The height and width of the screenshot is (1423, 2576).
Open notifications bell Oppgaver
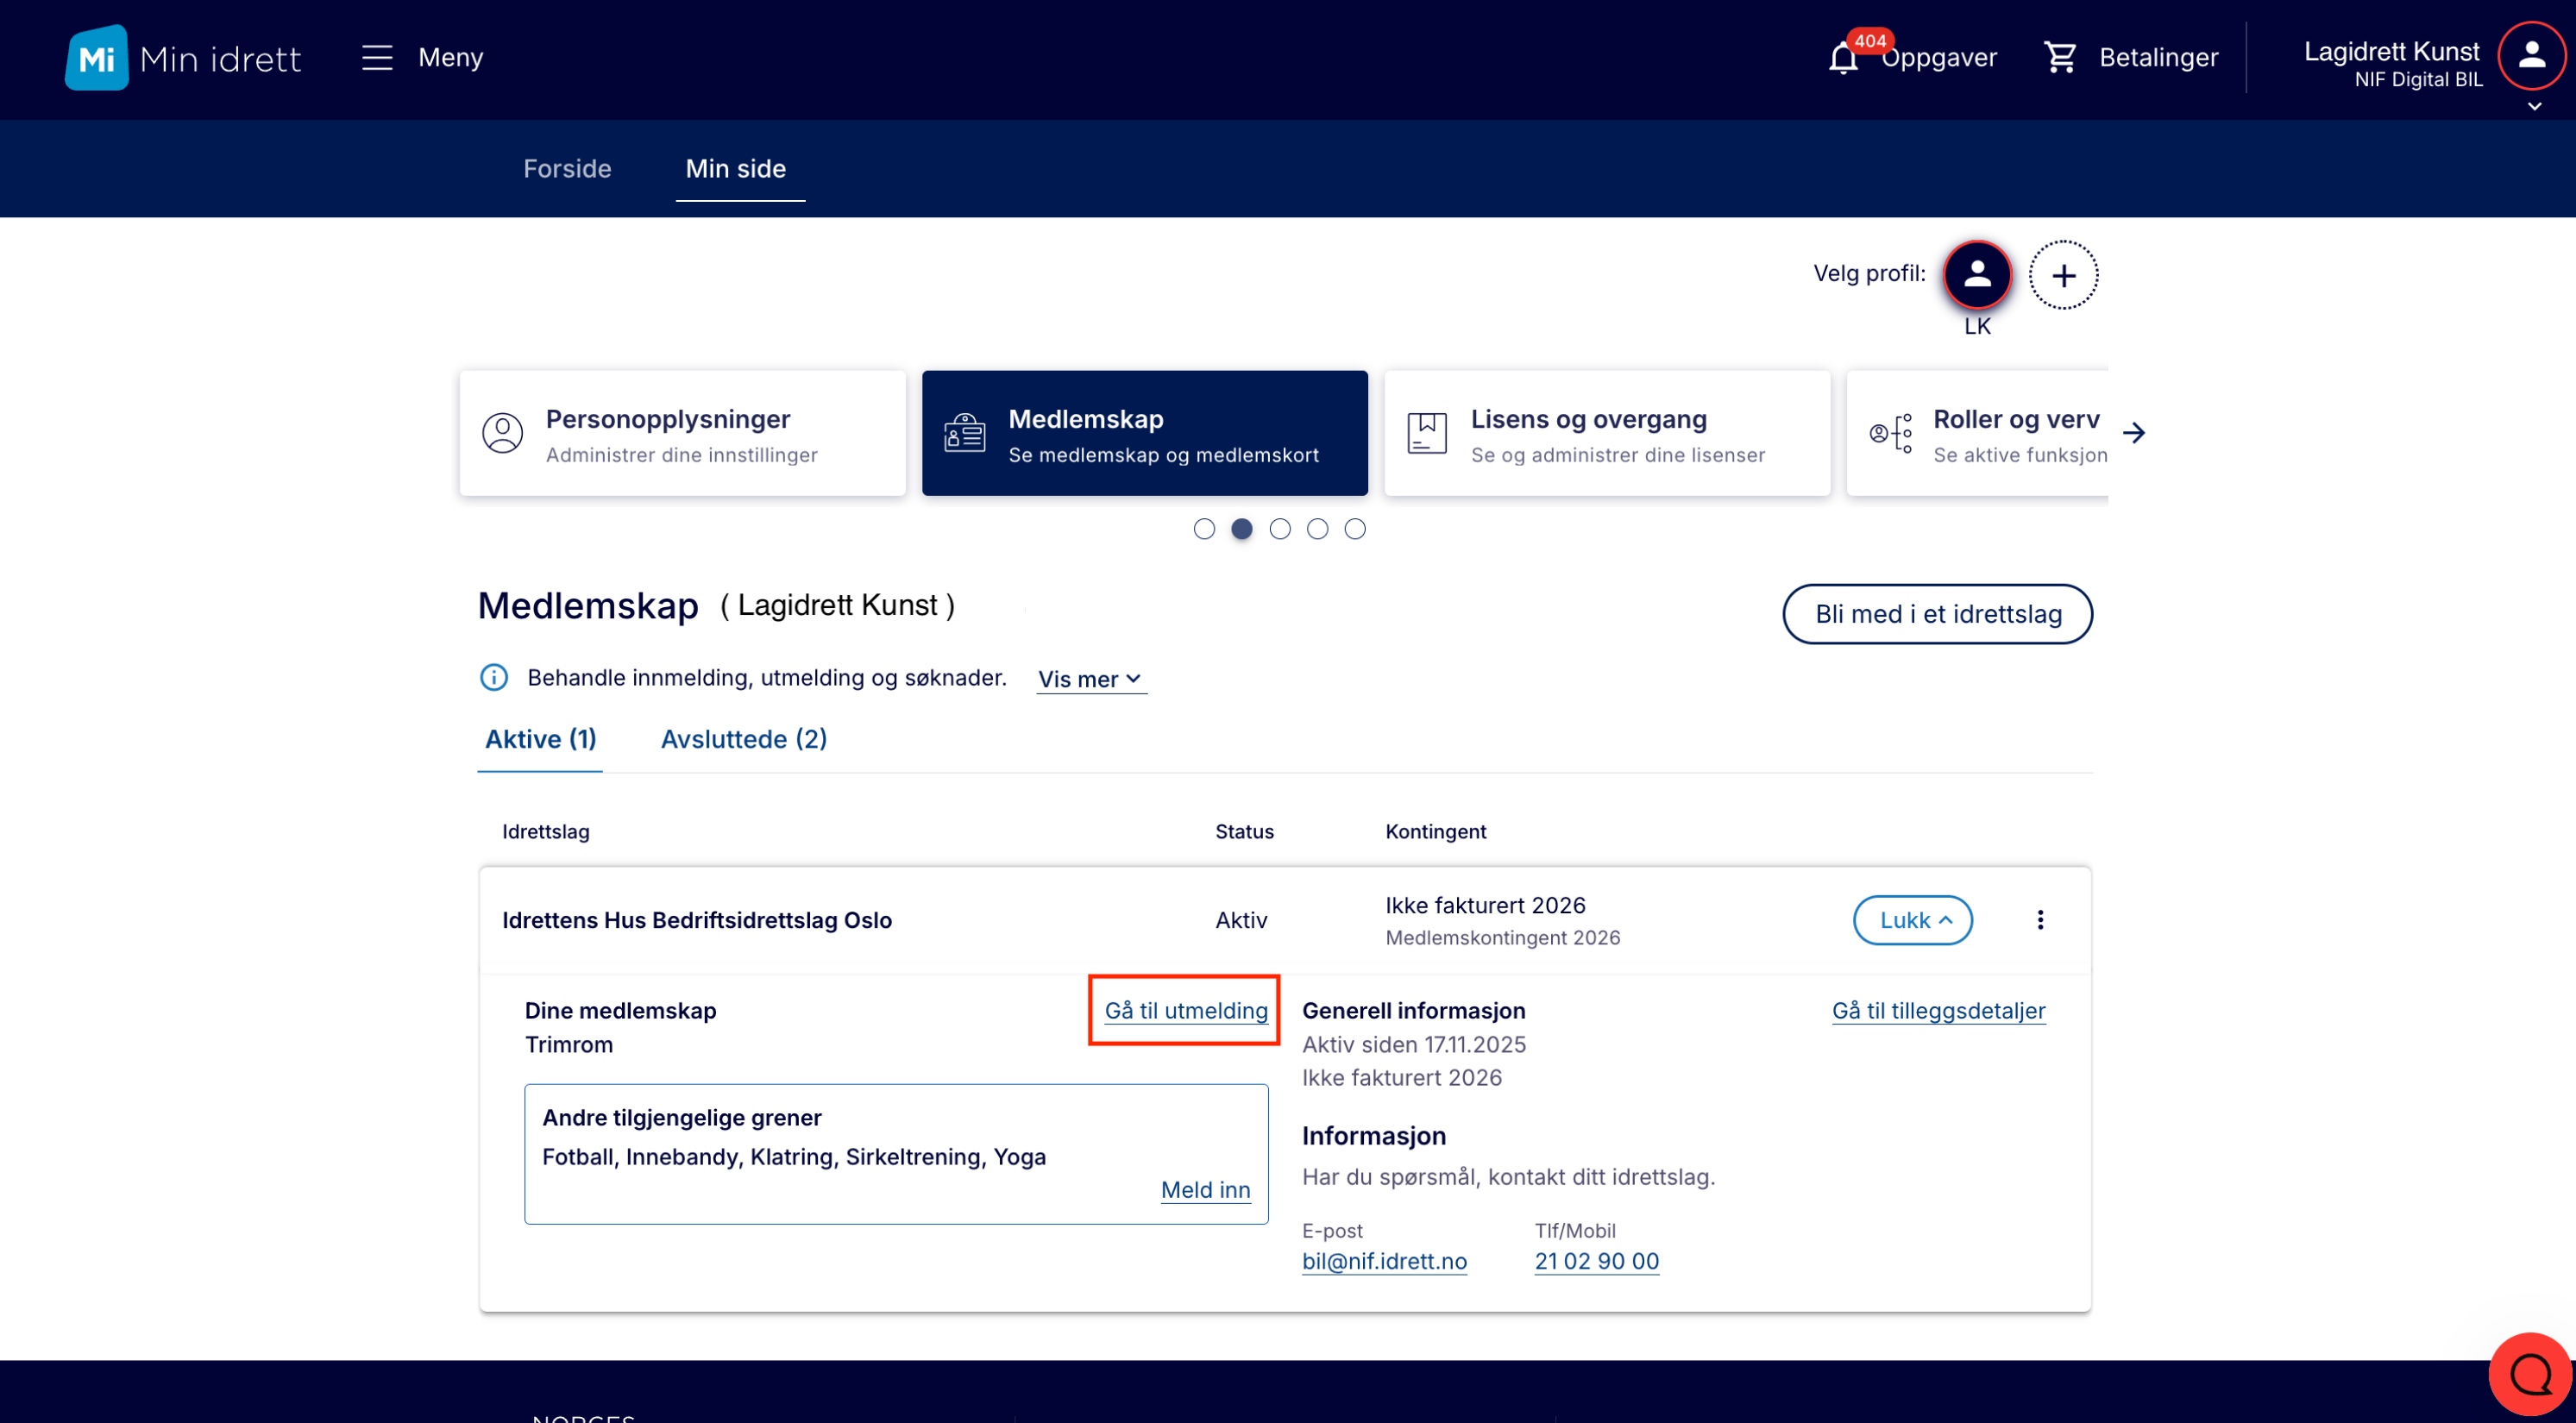click(x=1843, y=58)
